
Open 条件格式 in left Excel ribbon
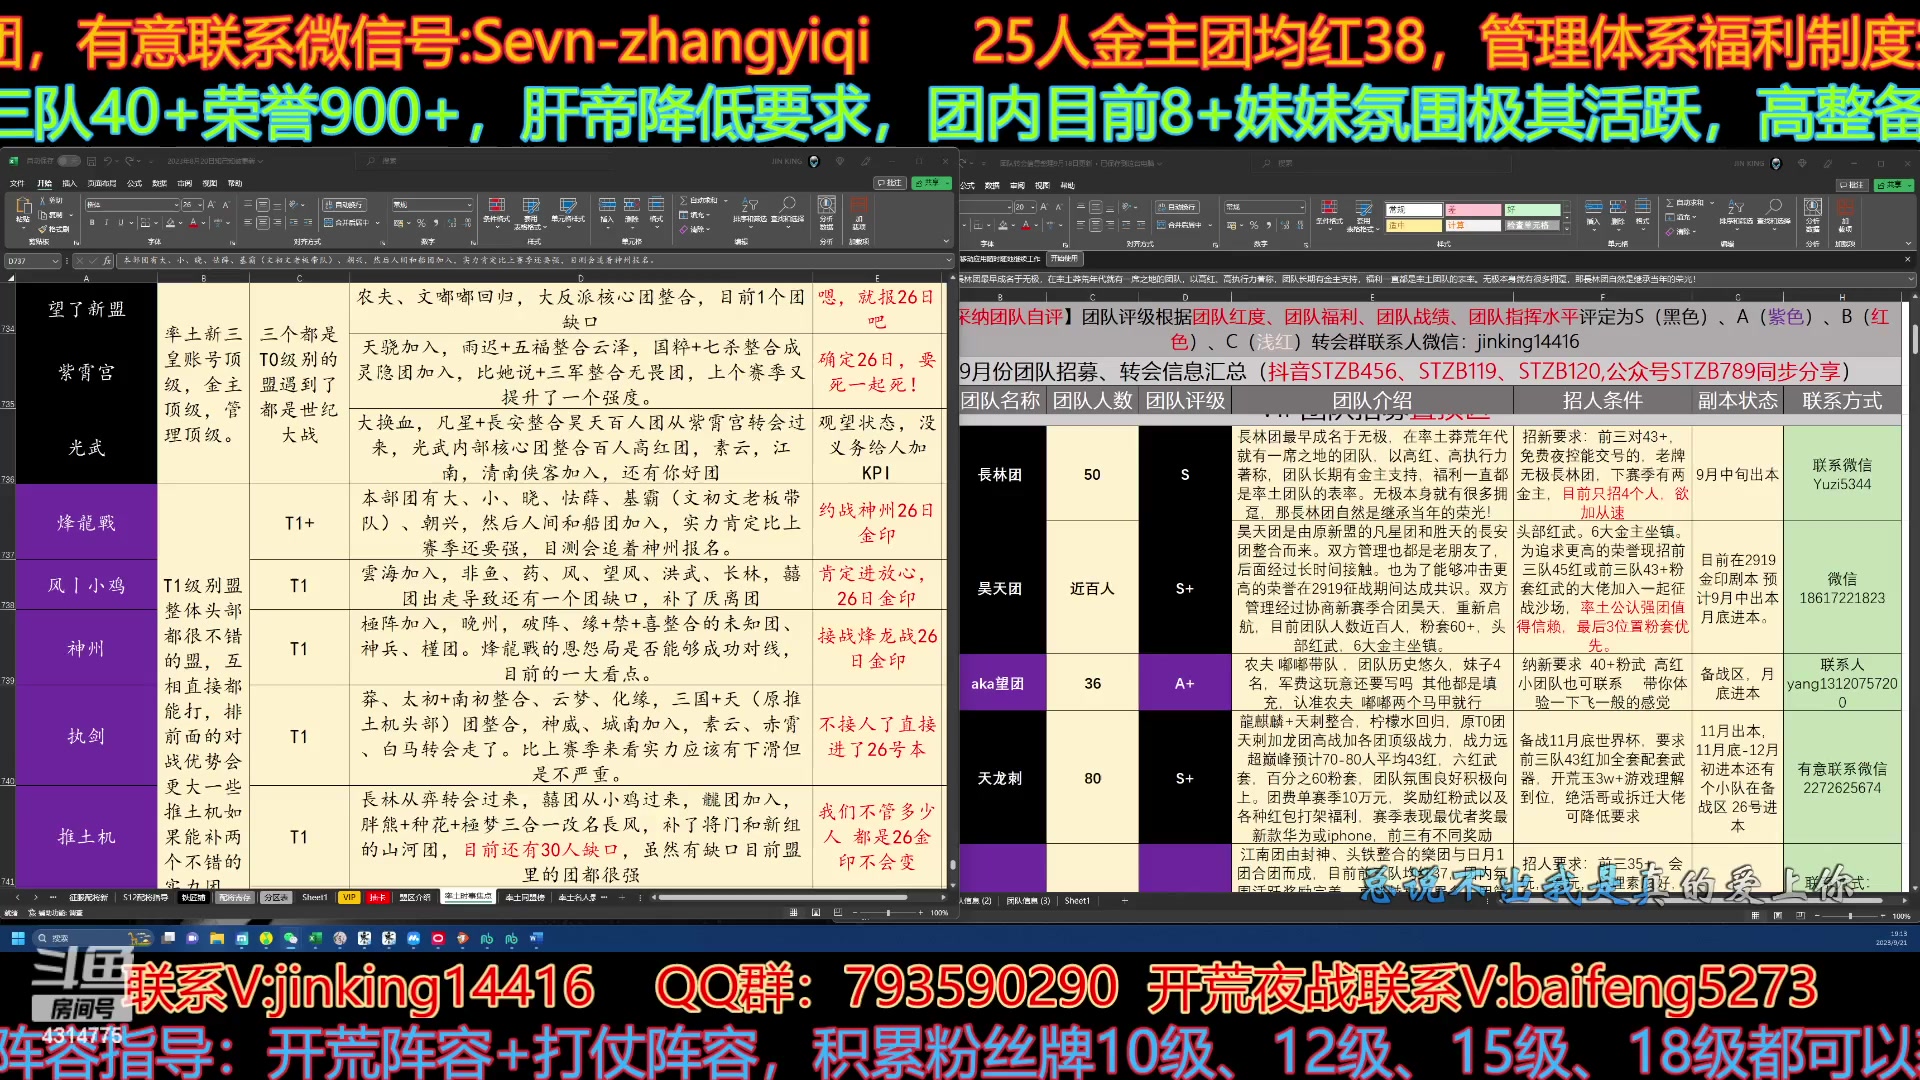[x=497, y=212]
